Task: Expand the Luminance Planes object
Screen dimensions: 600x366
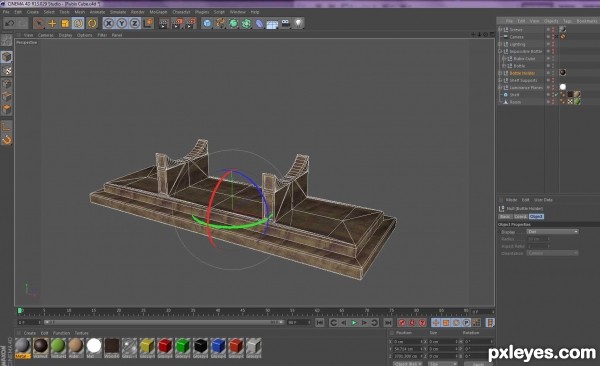Action: point(500,88)
